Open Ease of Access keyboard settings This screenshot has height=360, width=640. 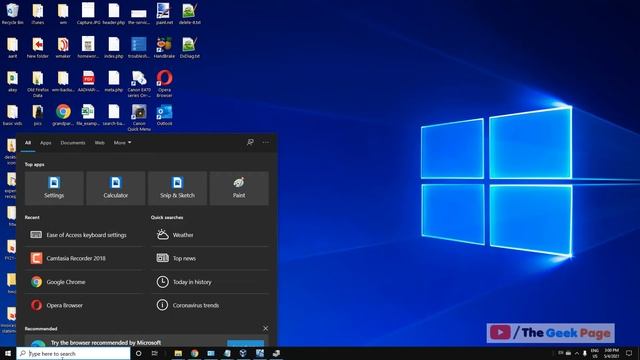pyautogui.click(x=84, y=235)
